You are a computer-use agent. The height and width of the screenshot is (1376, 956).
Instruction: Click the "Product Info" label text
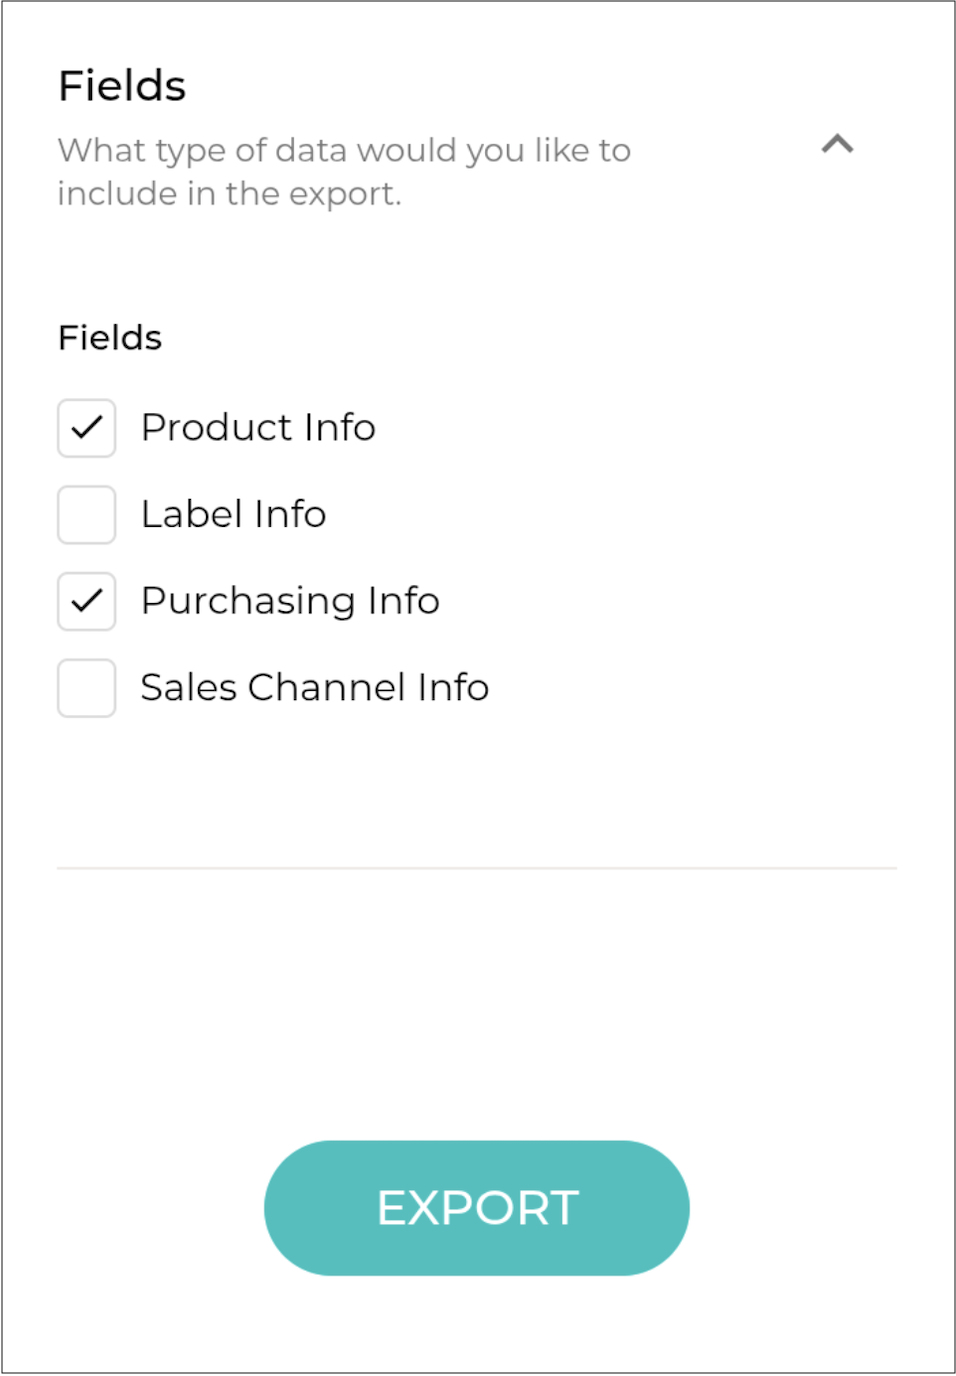tap(258, 428)
